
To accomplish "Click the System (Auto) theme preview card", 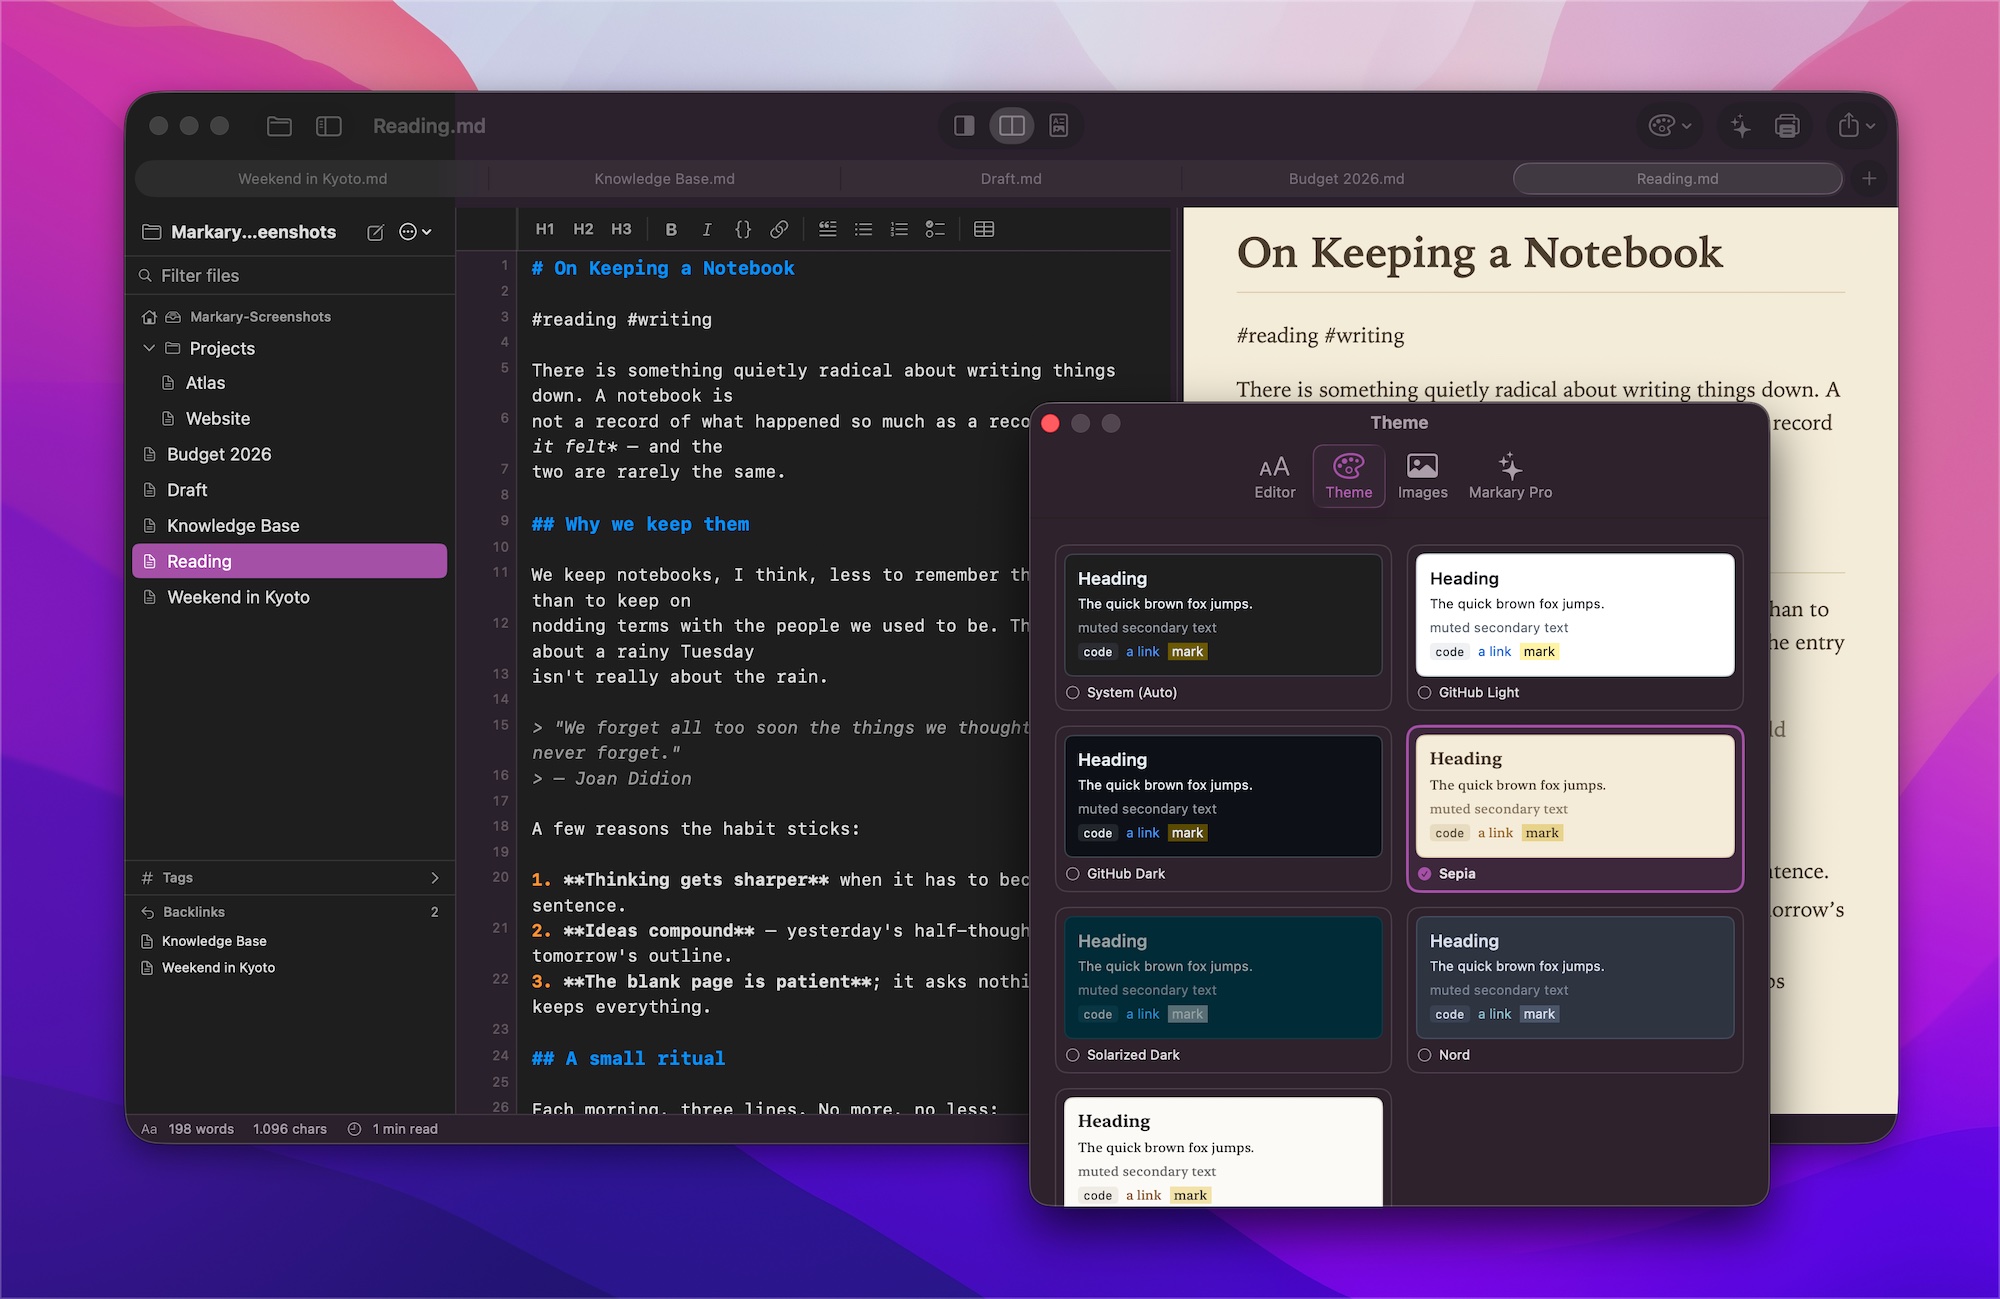I will (1223, 615).
